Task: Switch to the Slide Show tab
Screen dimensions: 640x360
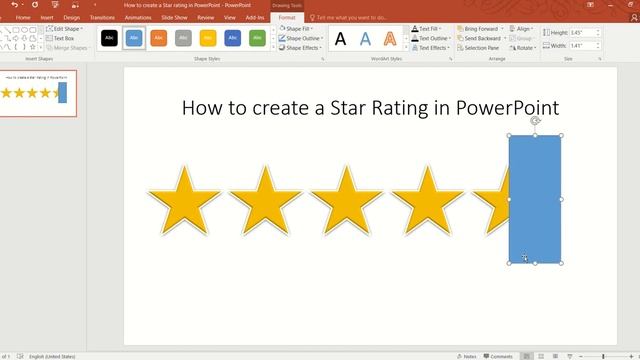Action: click(x=174, y=18)
